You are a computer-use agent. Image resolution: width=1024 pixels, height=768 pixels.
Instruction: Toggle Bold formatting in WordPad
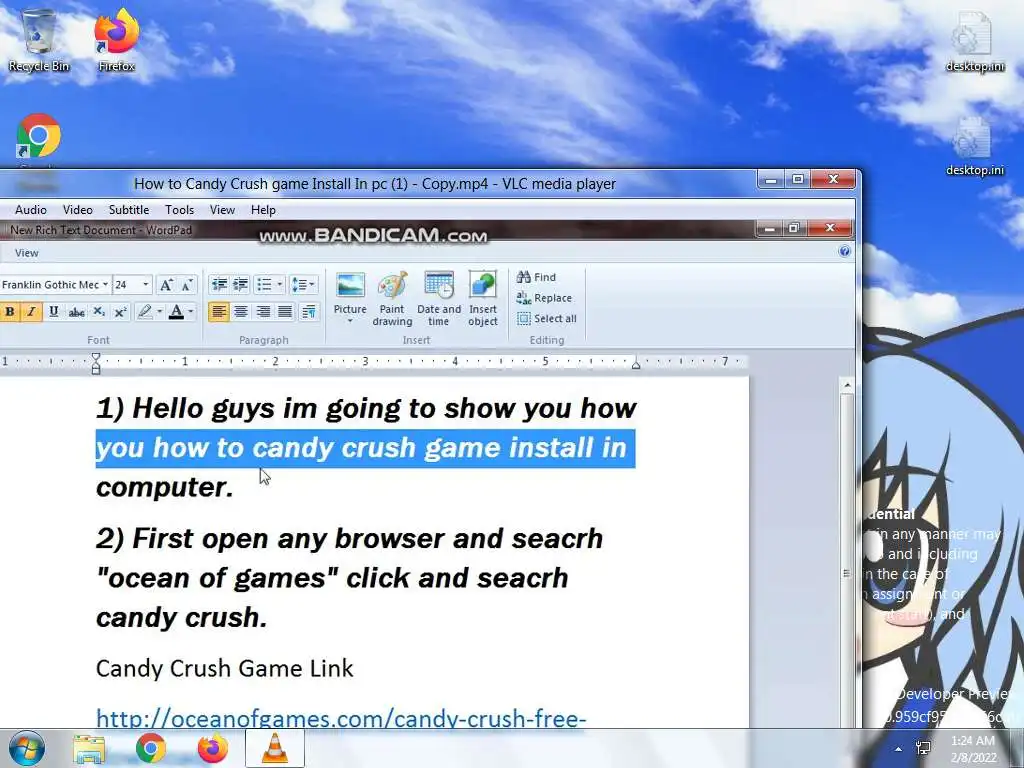[x=10, y=312]
